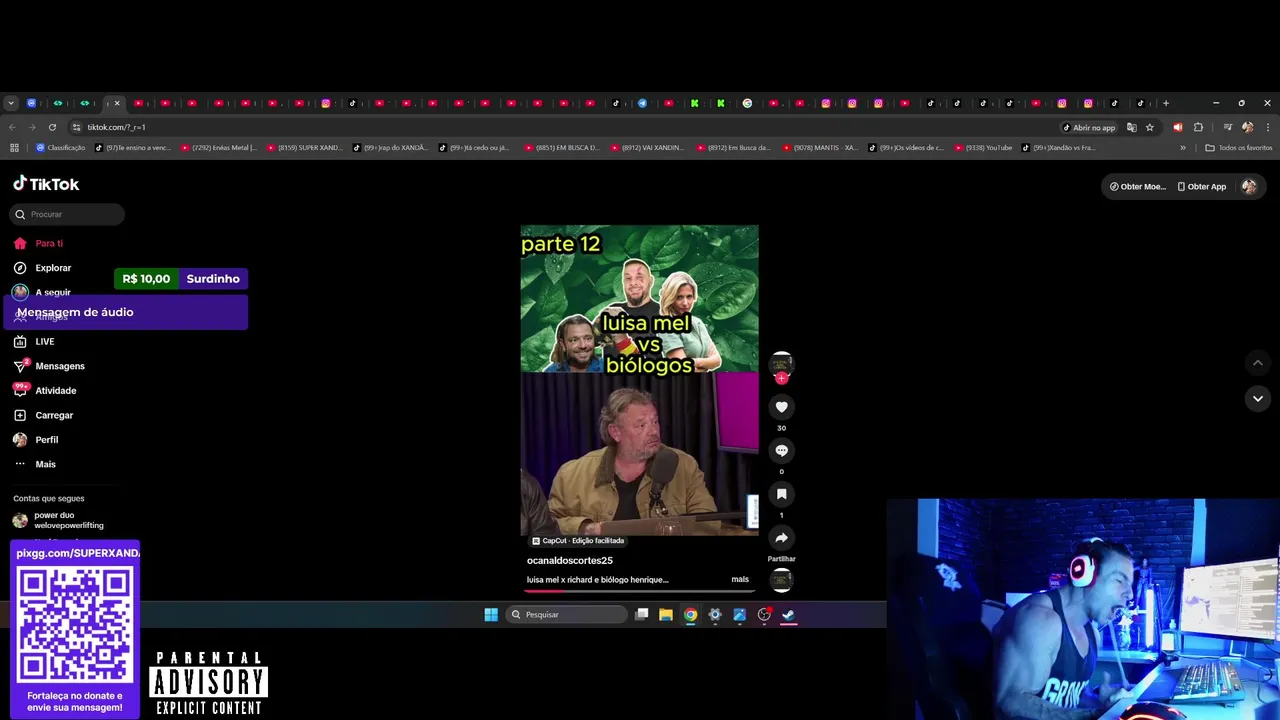The image size is (1280, 720).
Task: Open profile avatar in TikTok header
Action: (x=1249, y=186)
